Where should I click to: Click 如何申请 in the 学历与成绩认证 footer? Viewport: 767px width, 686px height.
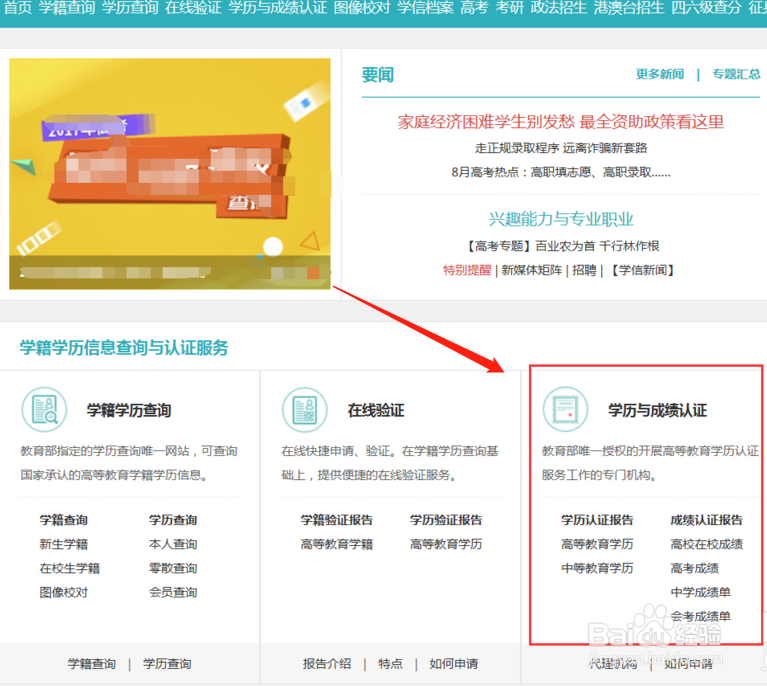pyautogui.click(x=688, y=663)
